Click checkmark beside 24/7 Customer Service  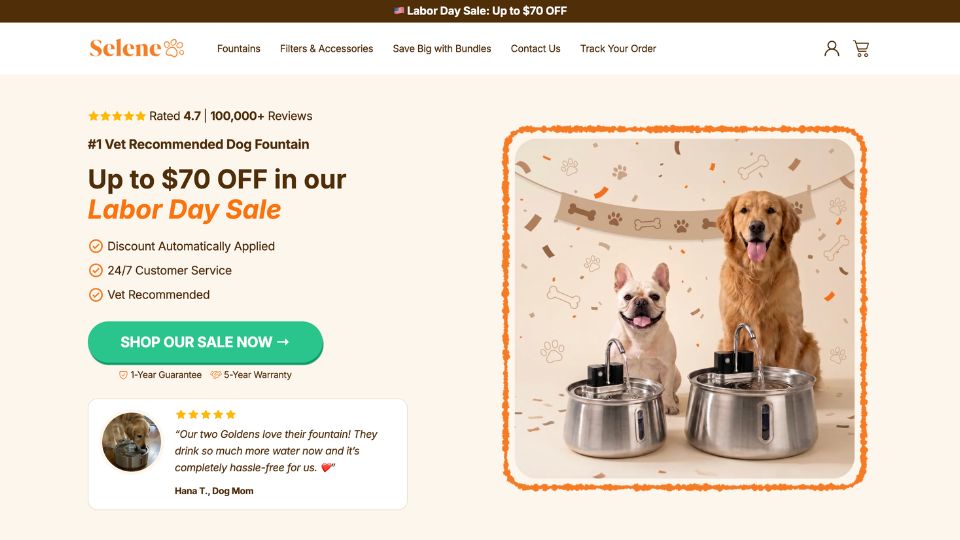click(96, 270)
